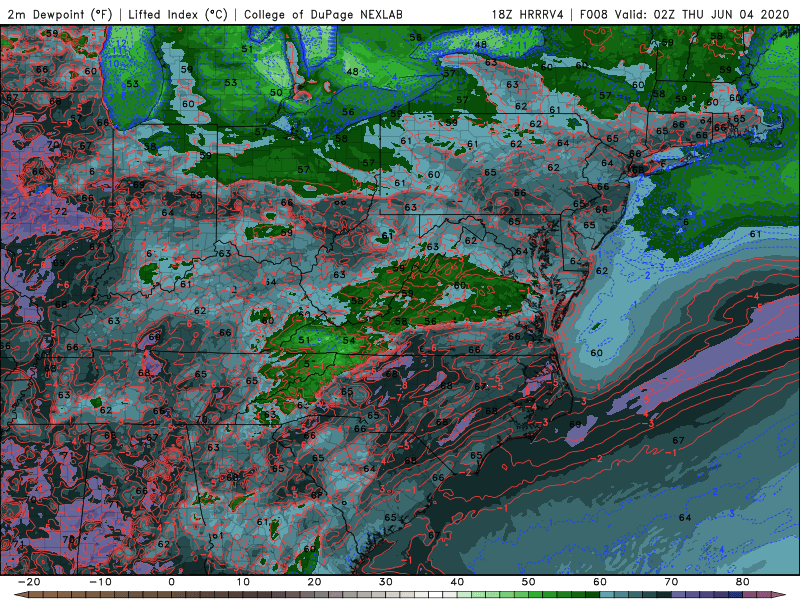
Task: Click the offshore '61' dewpoint value at the east edge
Action: pos(755,234)
